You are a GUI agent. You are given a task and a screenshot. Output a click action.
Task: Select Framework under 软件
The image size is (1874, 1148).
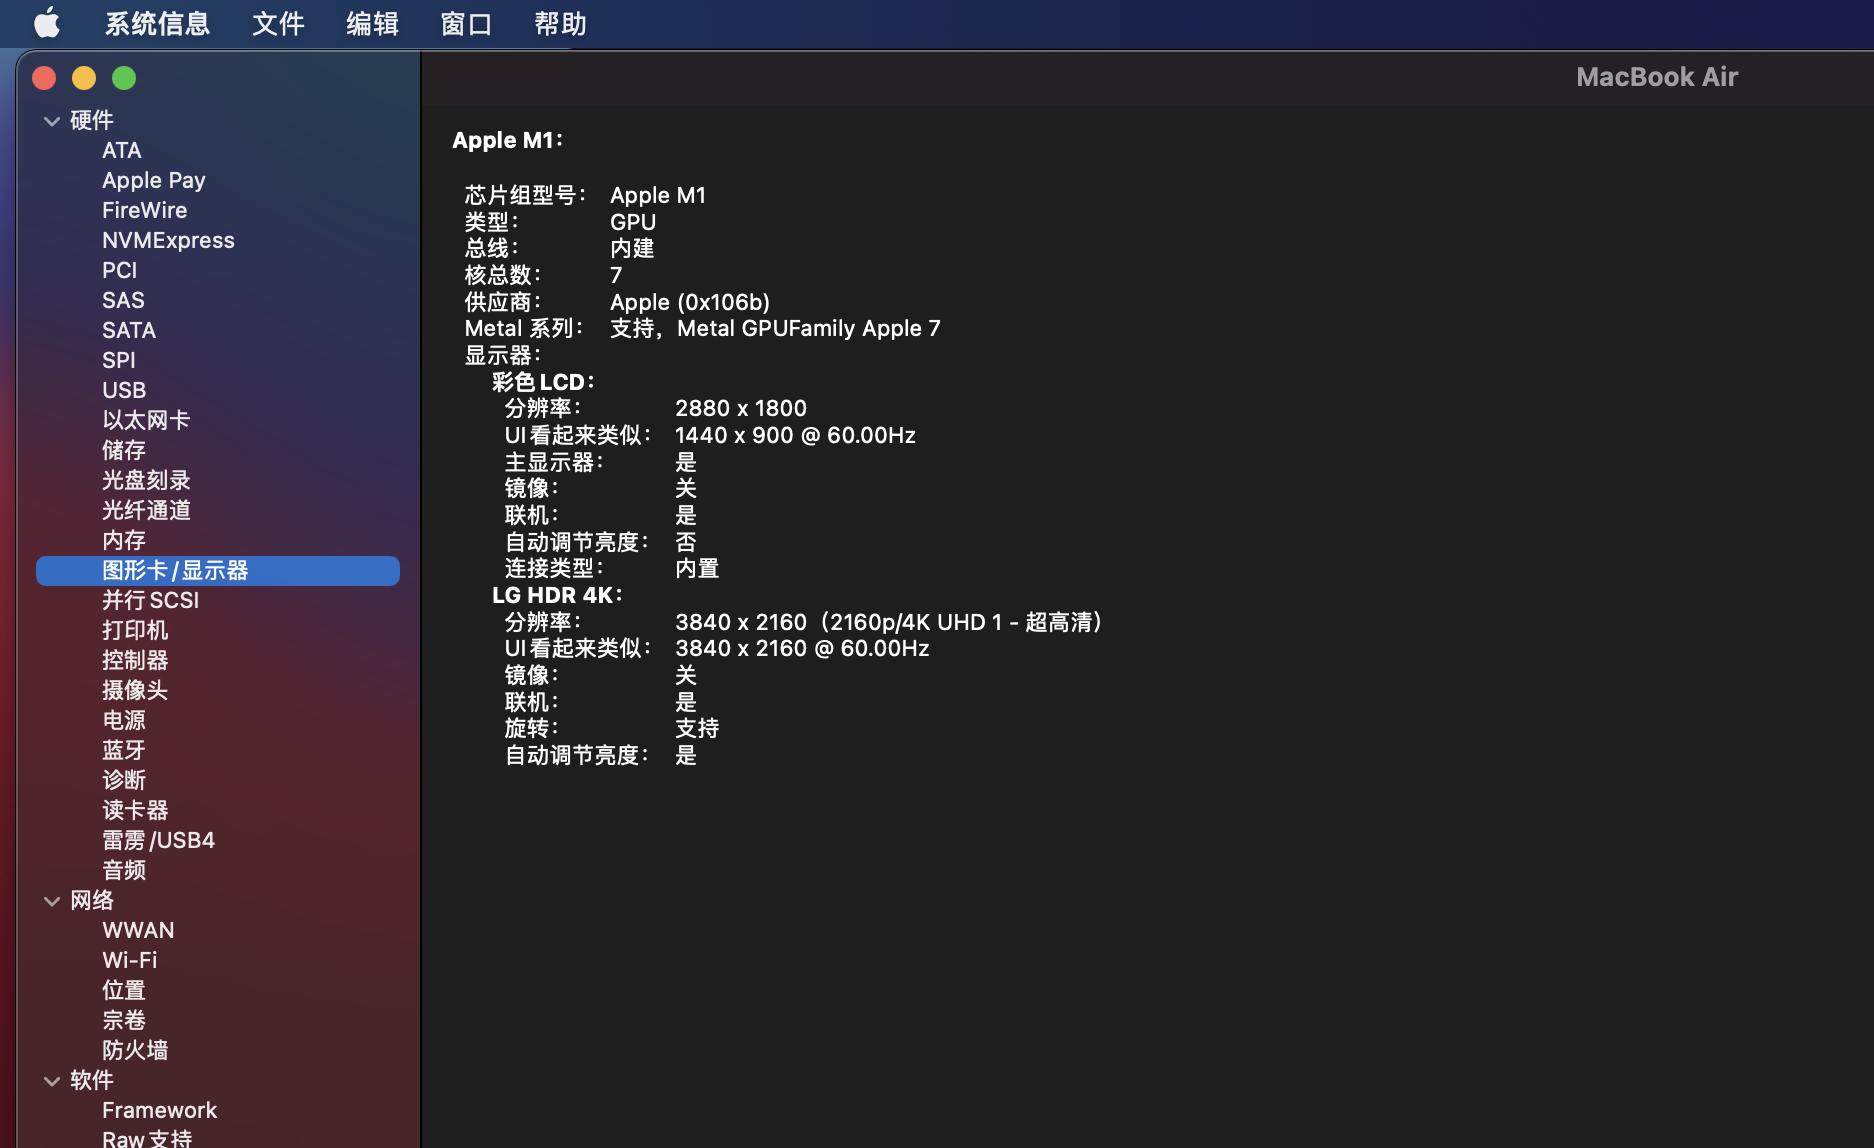(159, 1110)
